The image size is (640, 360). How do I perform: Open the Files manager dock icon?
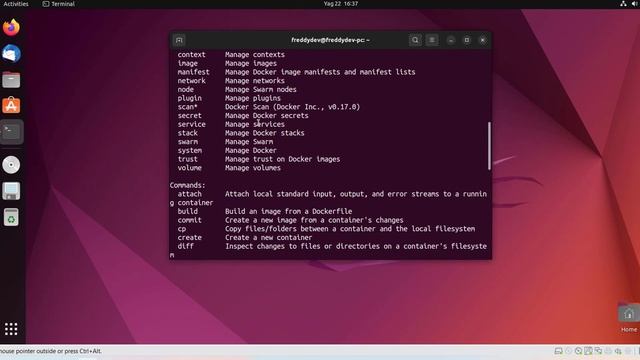(11, 80)
